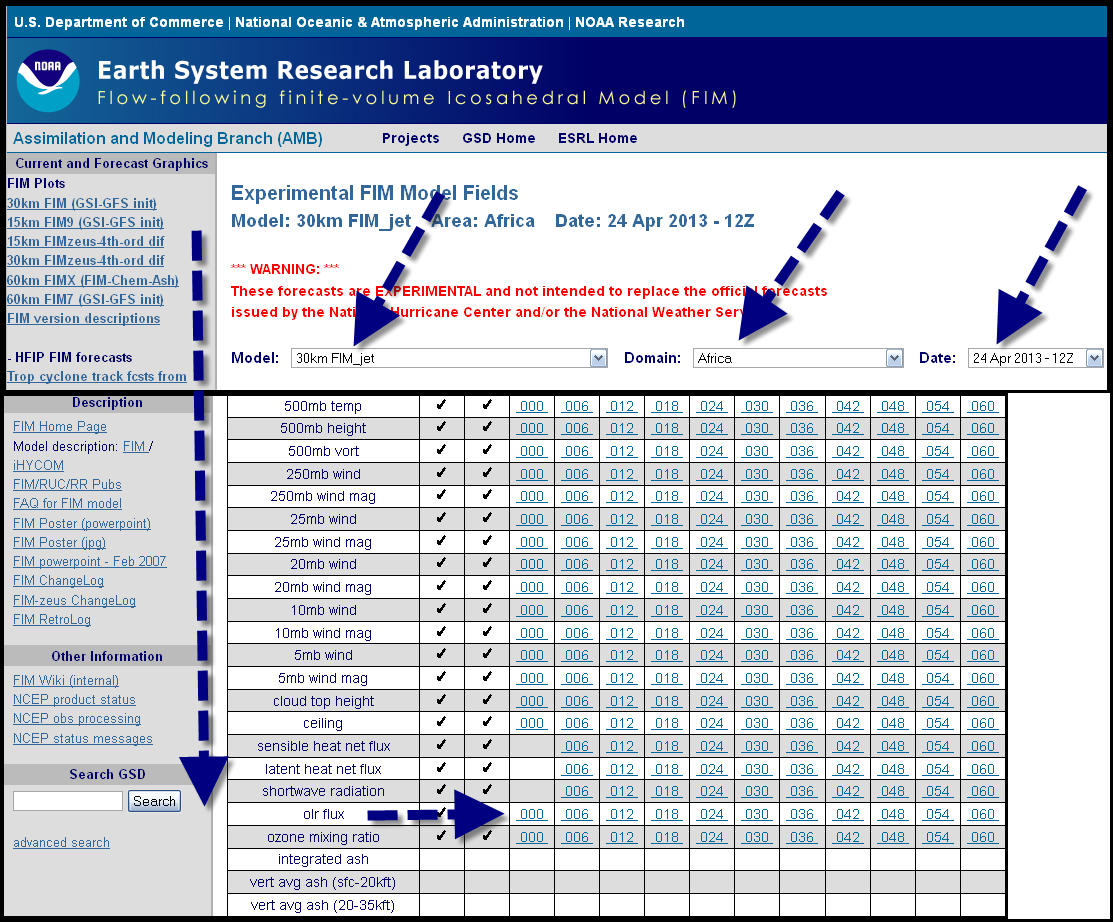The height and width of the screenshot is (922, 1113).
Task: Open the 15km FIM9 (GSI-GFS init) plots link
Action: tap(85, 223)
